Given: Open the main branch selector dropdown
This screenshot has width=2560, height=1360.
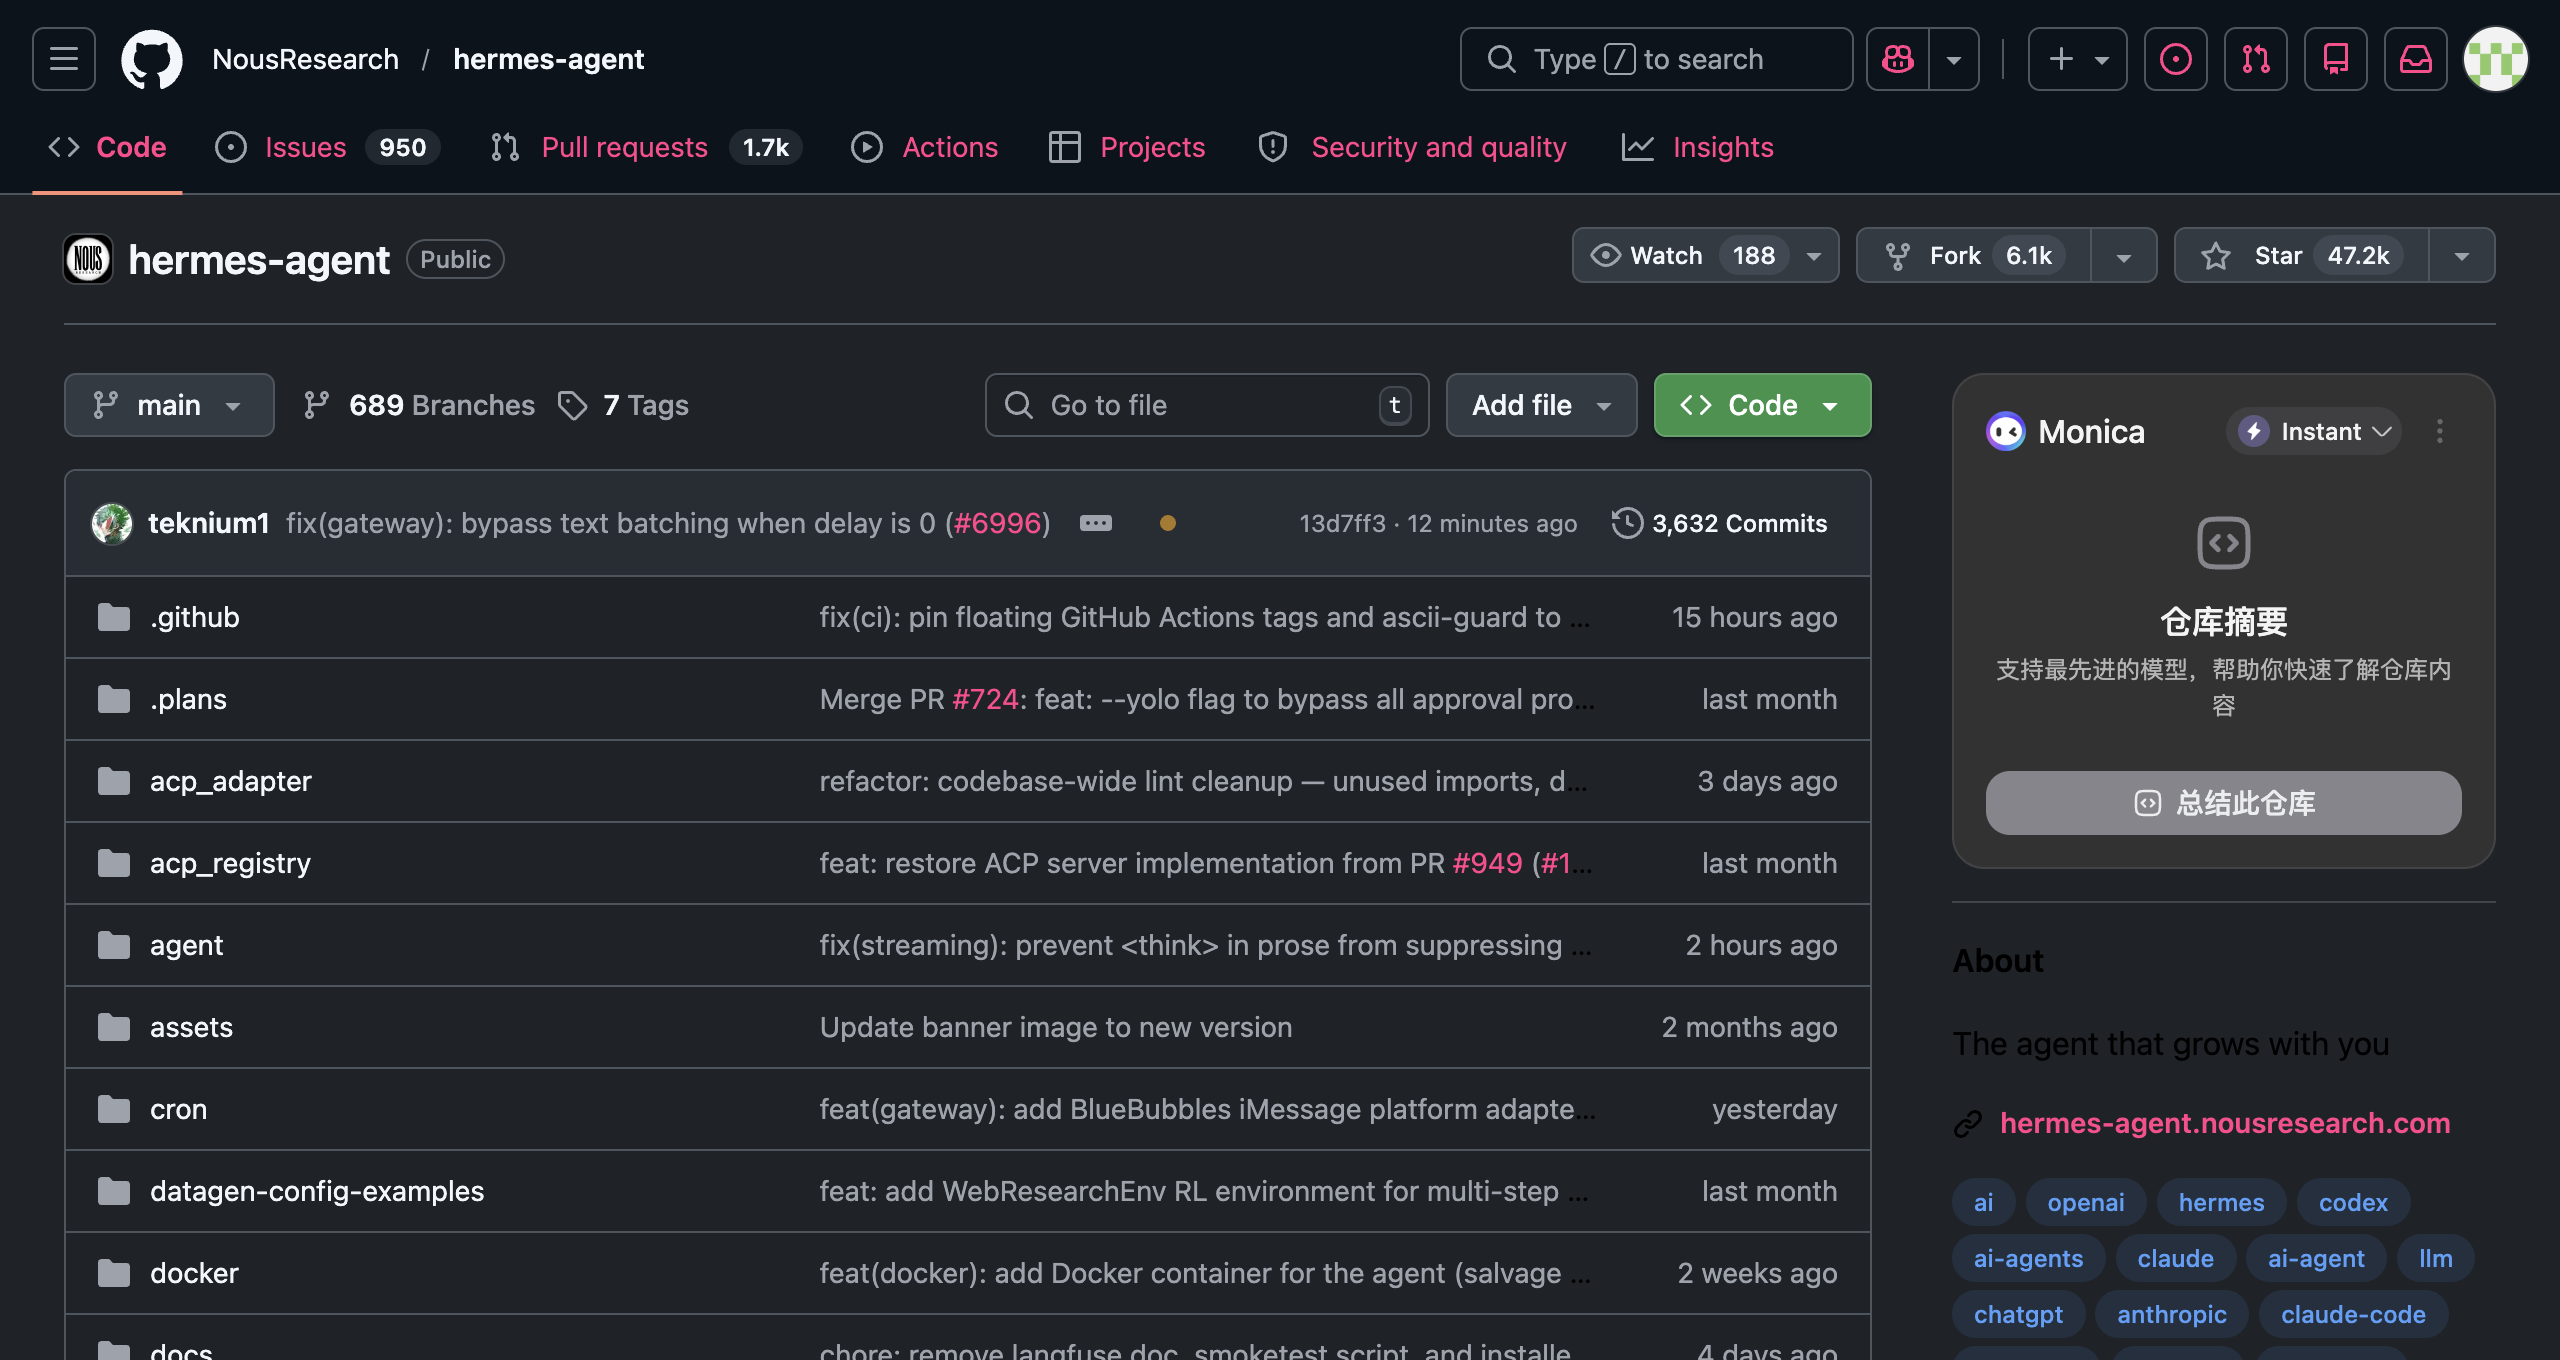Looking at the screenshot, I should click(169, 405).
